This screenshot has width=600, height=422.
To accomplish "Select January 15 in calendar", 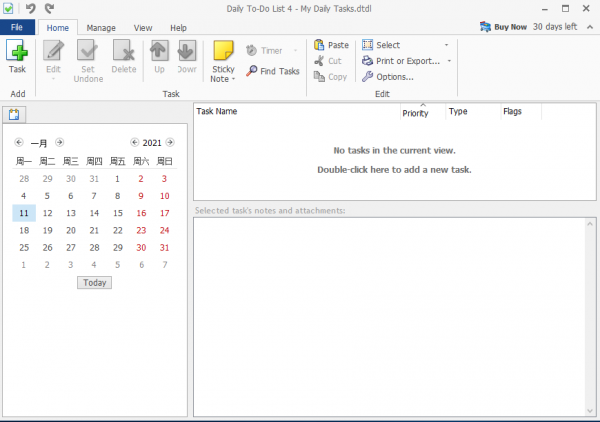I will pos(118,213).
